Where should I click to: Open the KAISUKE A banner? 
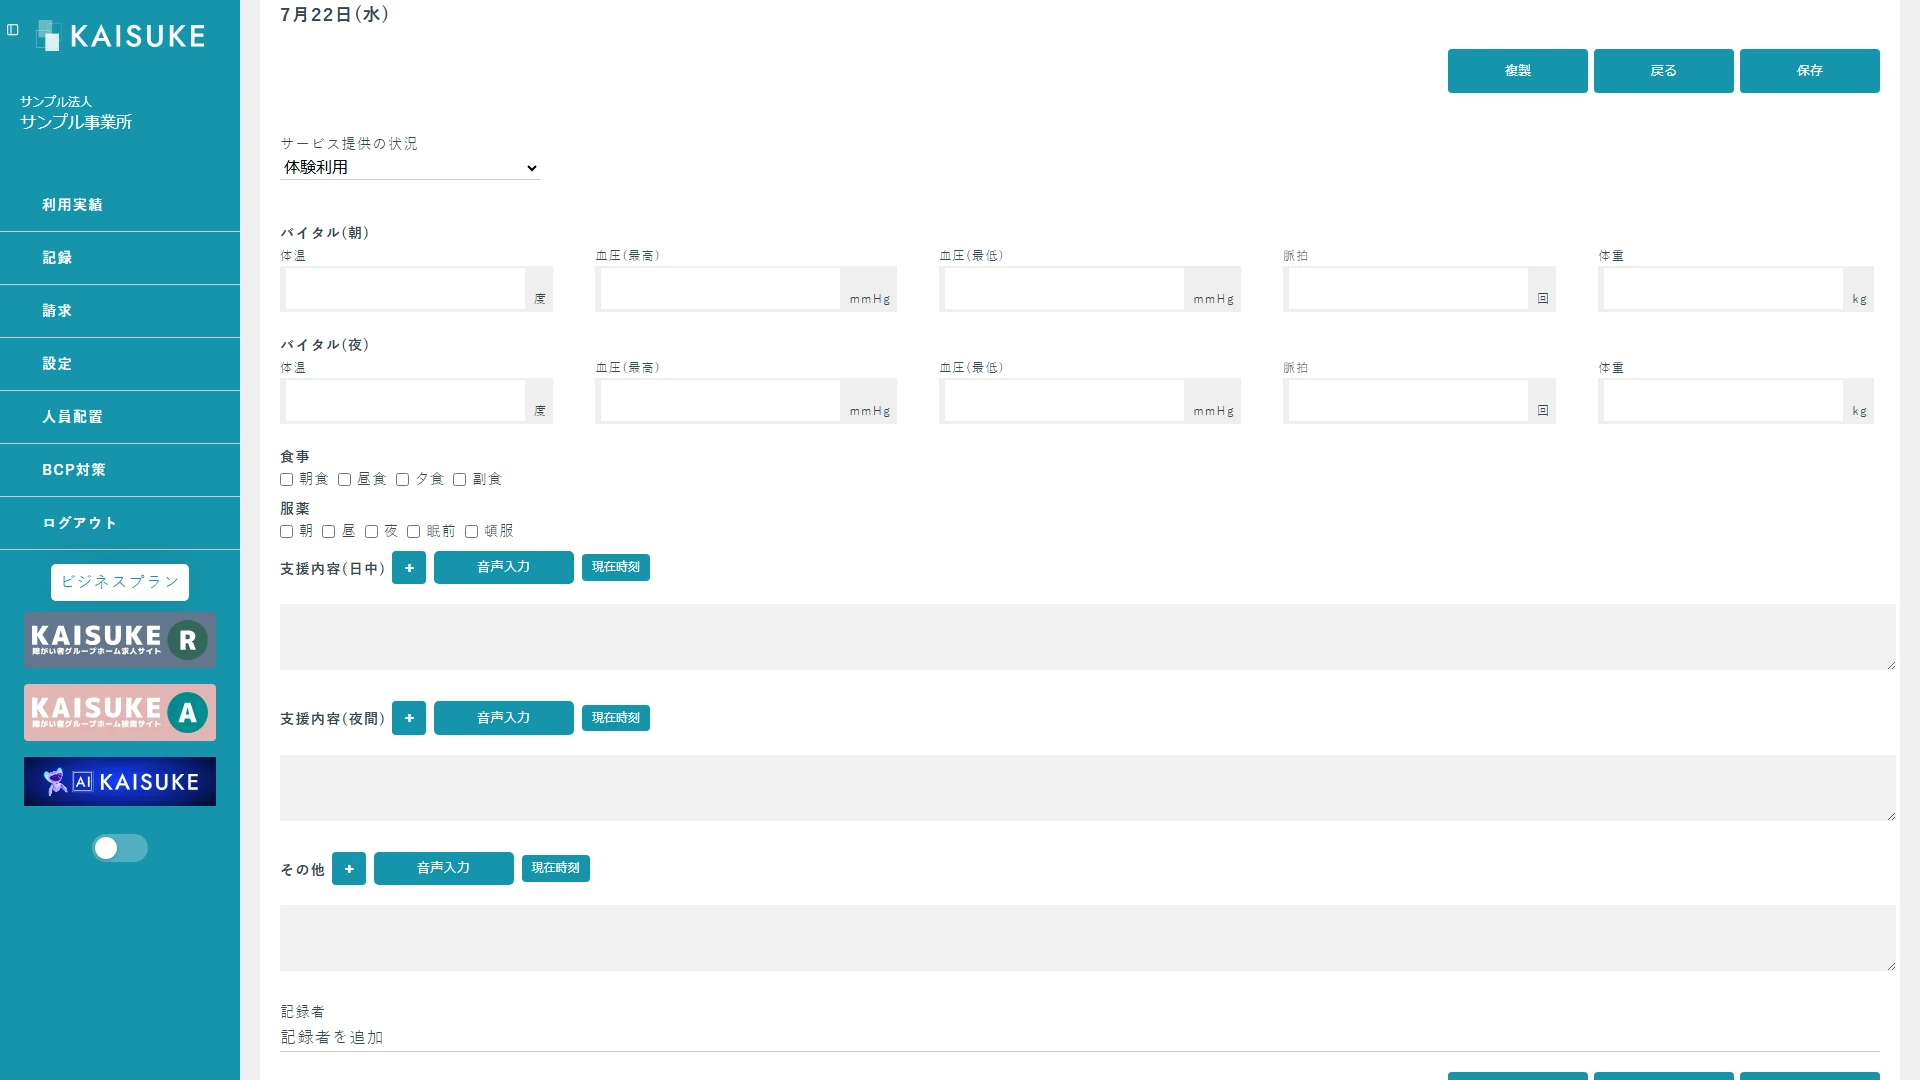[120, 712]
